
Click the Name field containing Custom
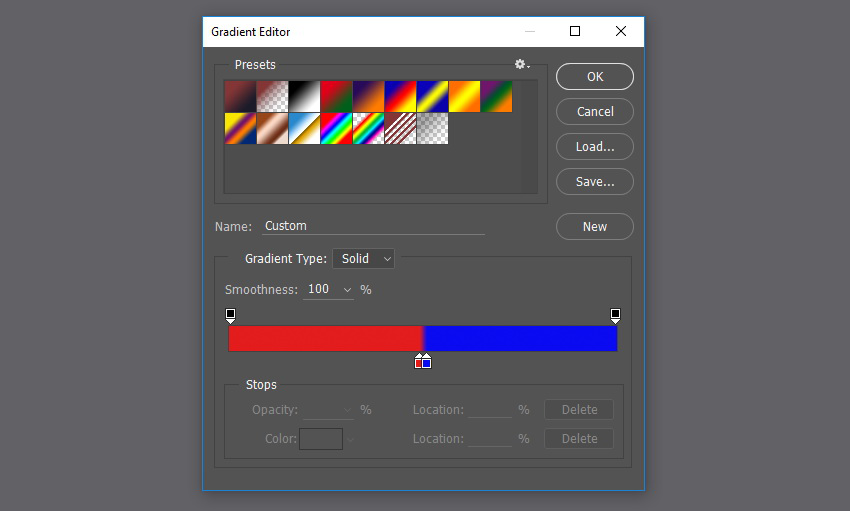374,226
